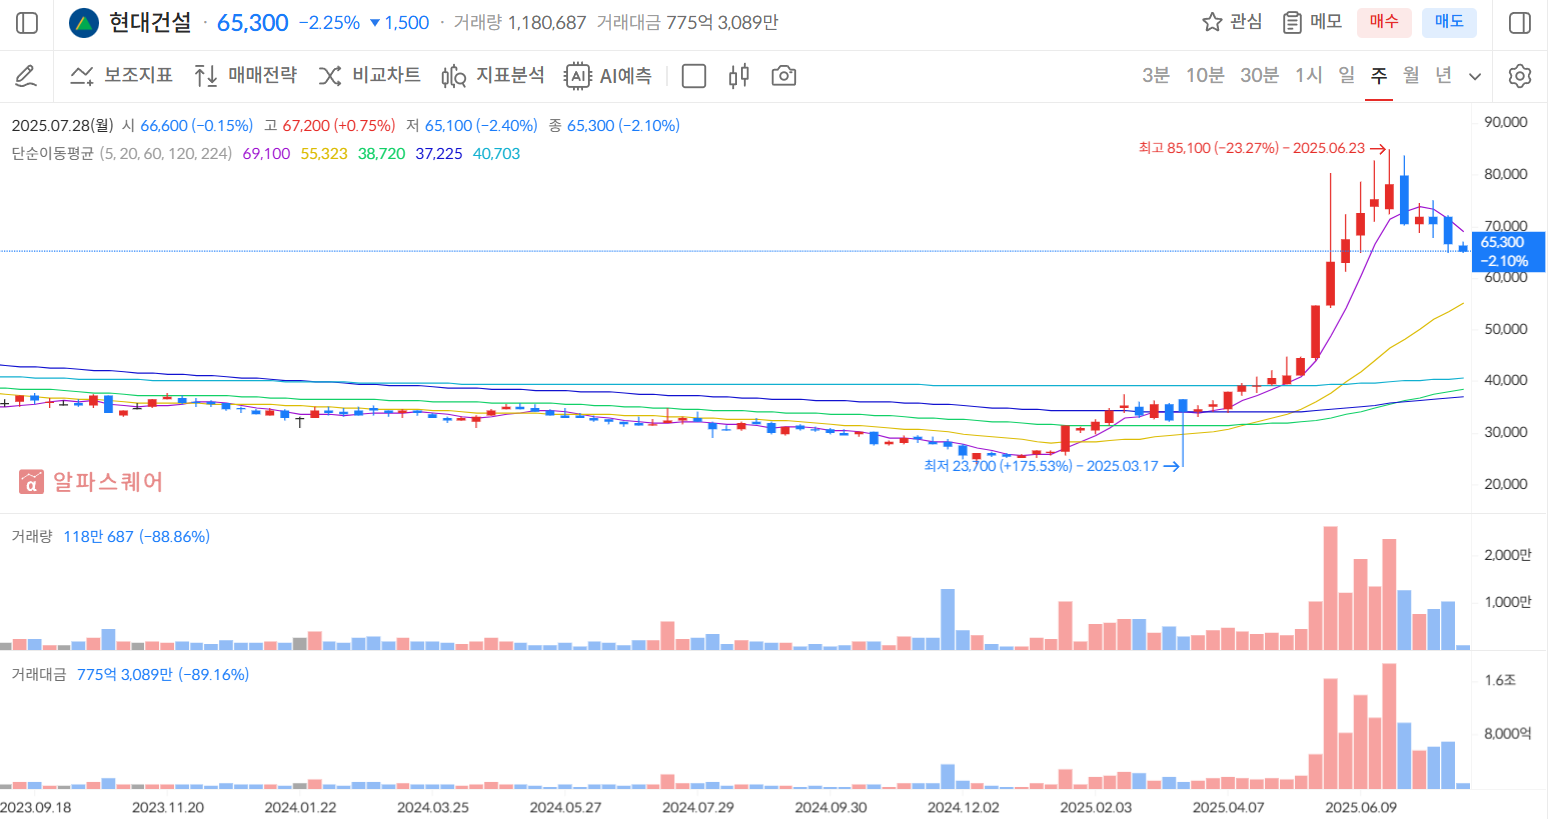
Task: Click the 거래량 volume panel label
Action: (x=32, y=536)
